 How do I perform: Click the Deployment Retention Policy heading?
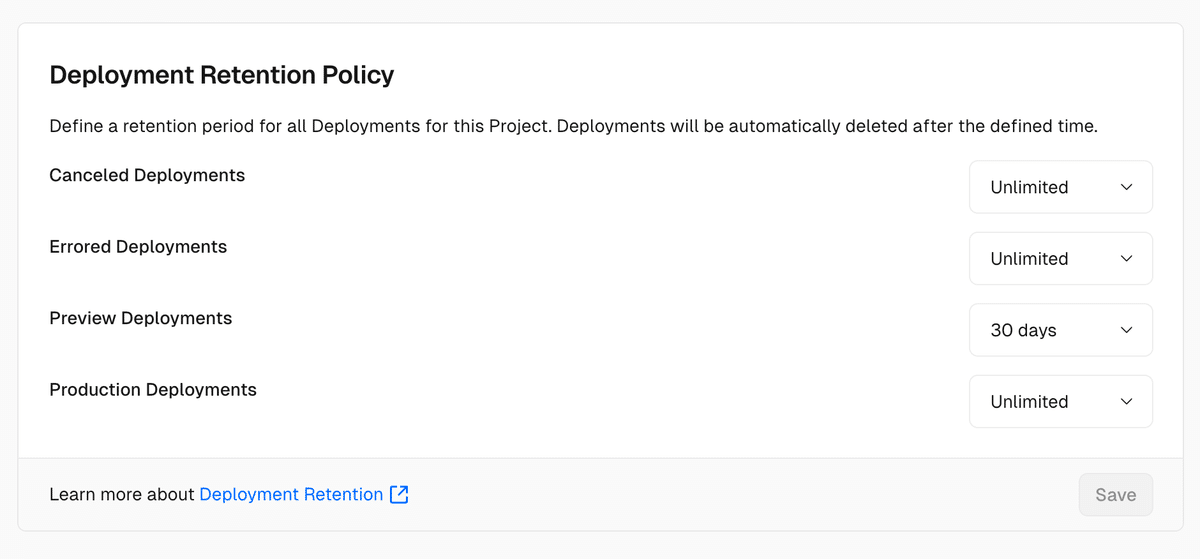coord(222,75)
